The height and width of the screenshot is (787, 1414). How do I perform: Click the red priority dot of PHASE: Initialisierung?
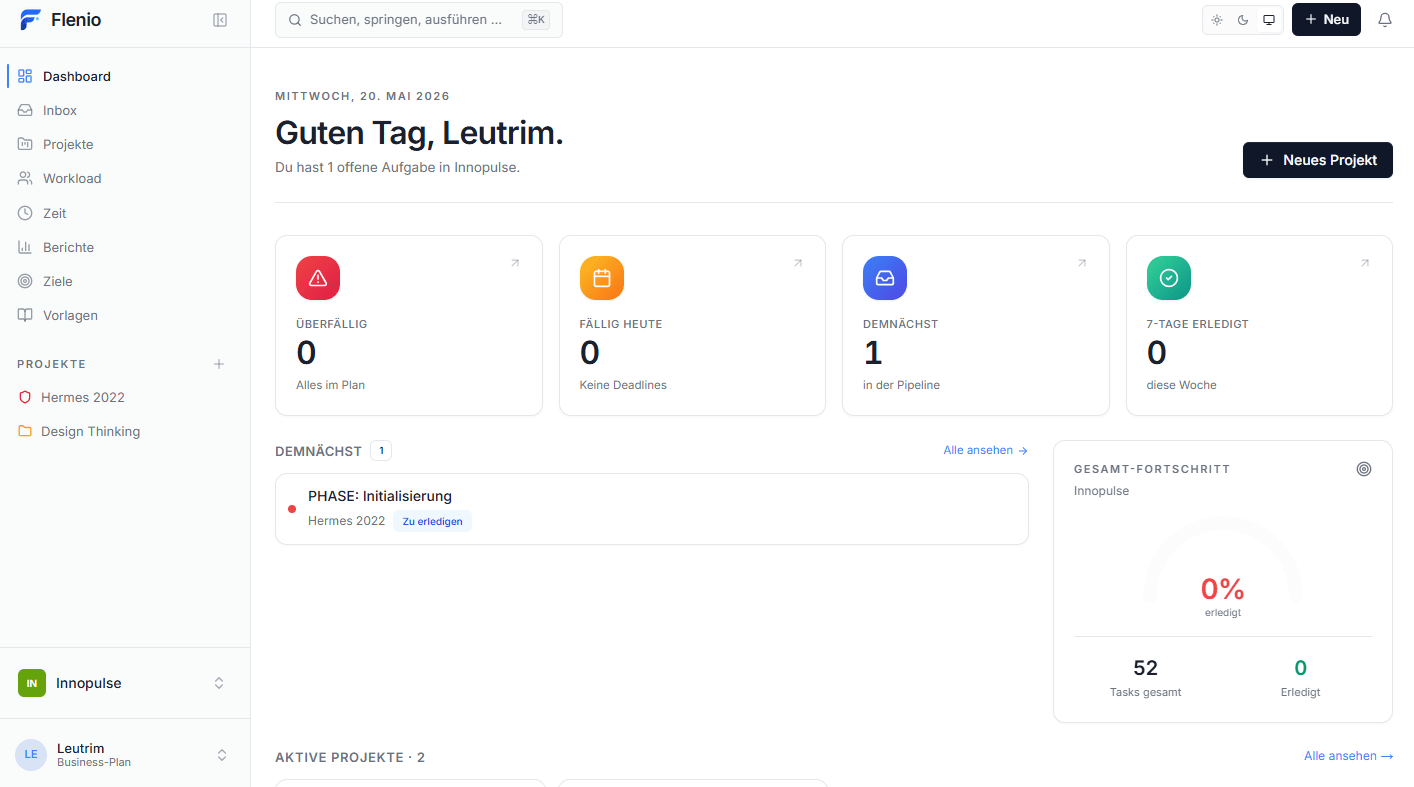292,509
